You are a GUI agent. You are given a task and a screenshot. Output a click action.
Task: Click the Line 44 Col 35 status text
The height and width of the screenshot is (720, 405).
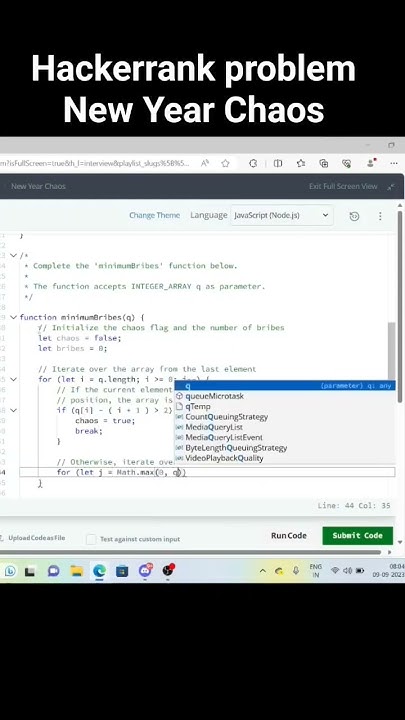(x=354, y=506)
